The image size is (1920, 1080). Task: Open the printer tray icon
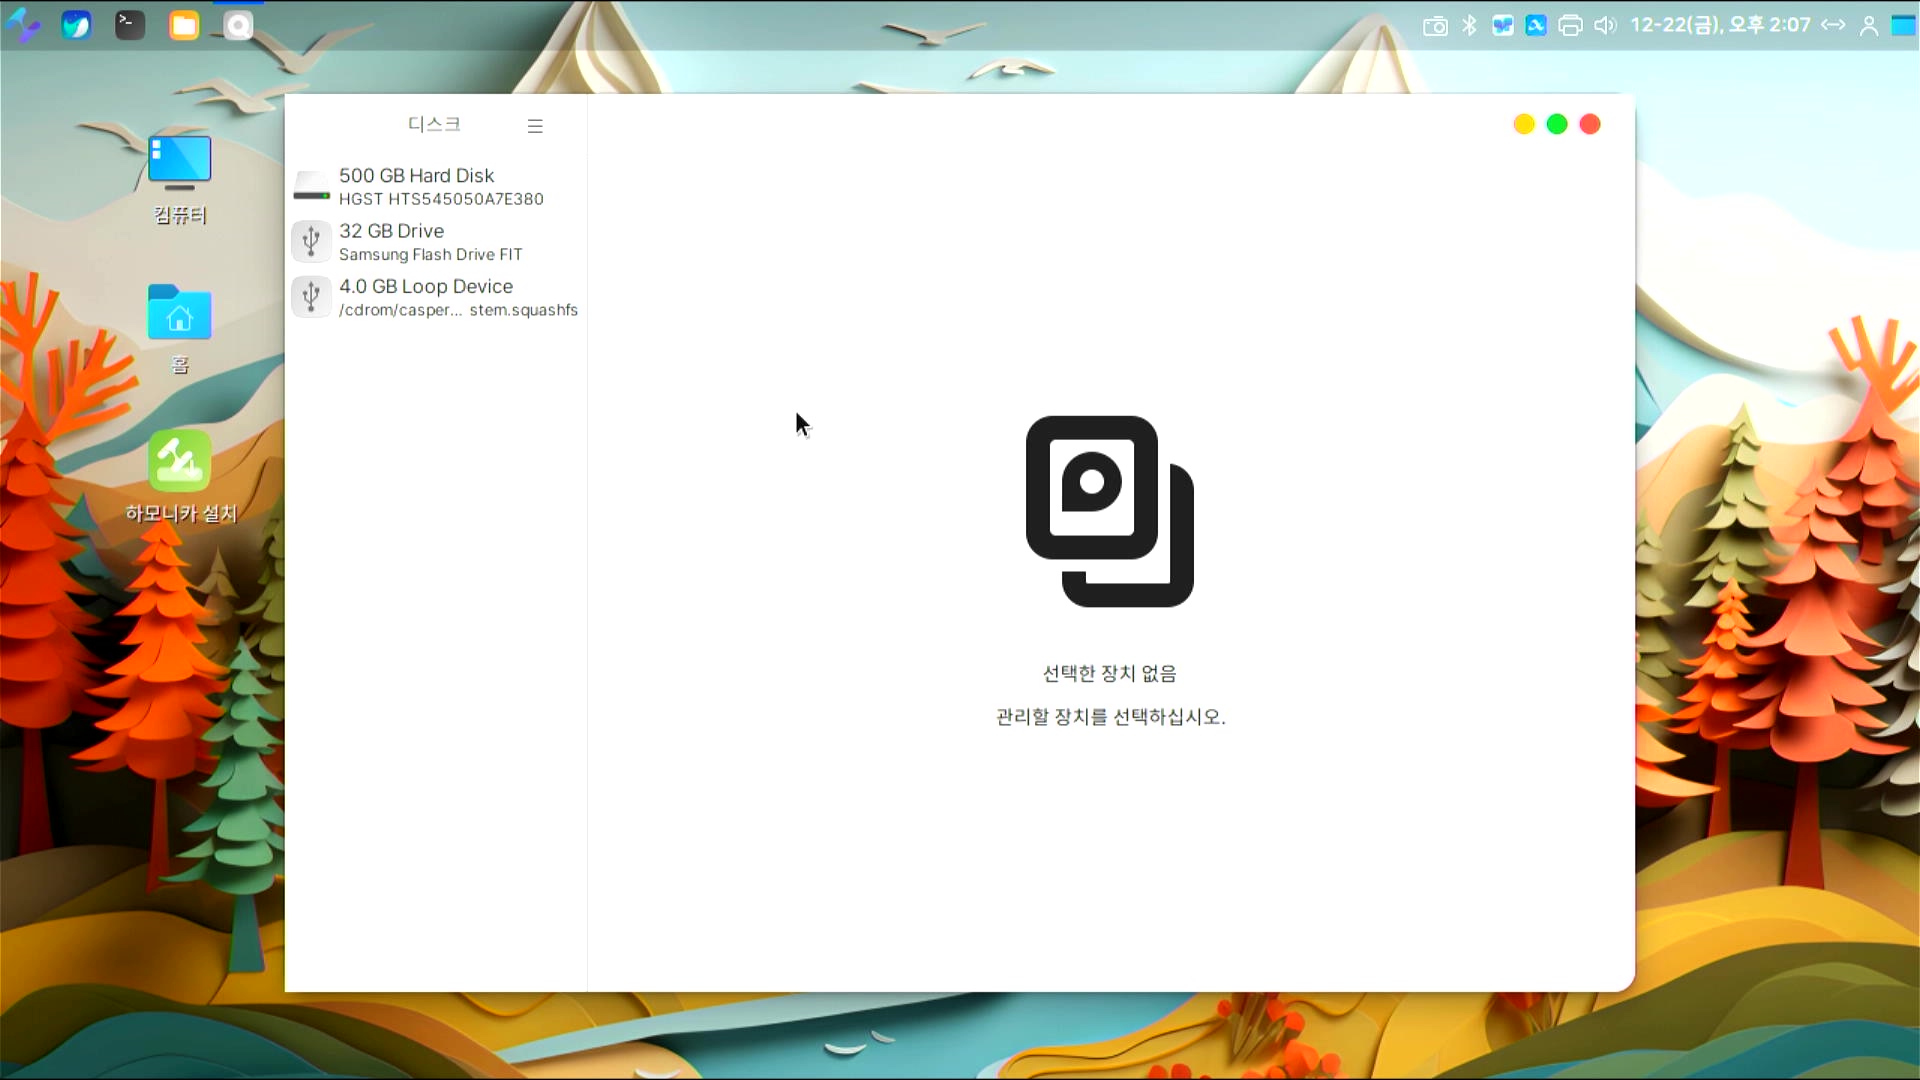tap(1570, 26)
